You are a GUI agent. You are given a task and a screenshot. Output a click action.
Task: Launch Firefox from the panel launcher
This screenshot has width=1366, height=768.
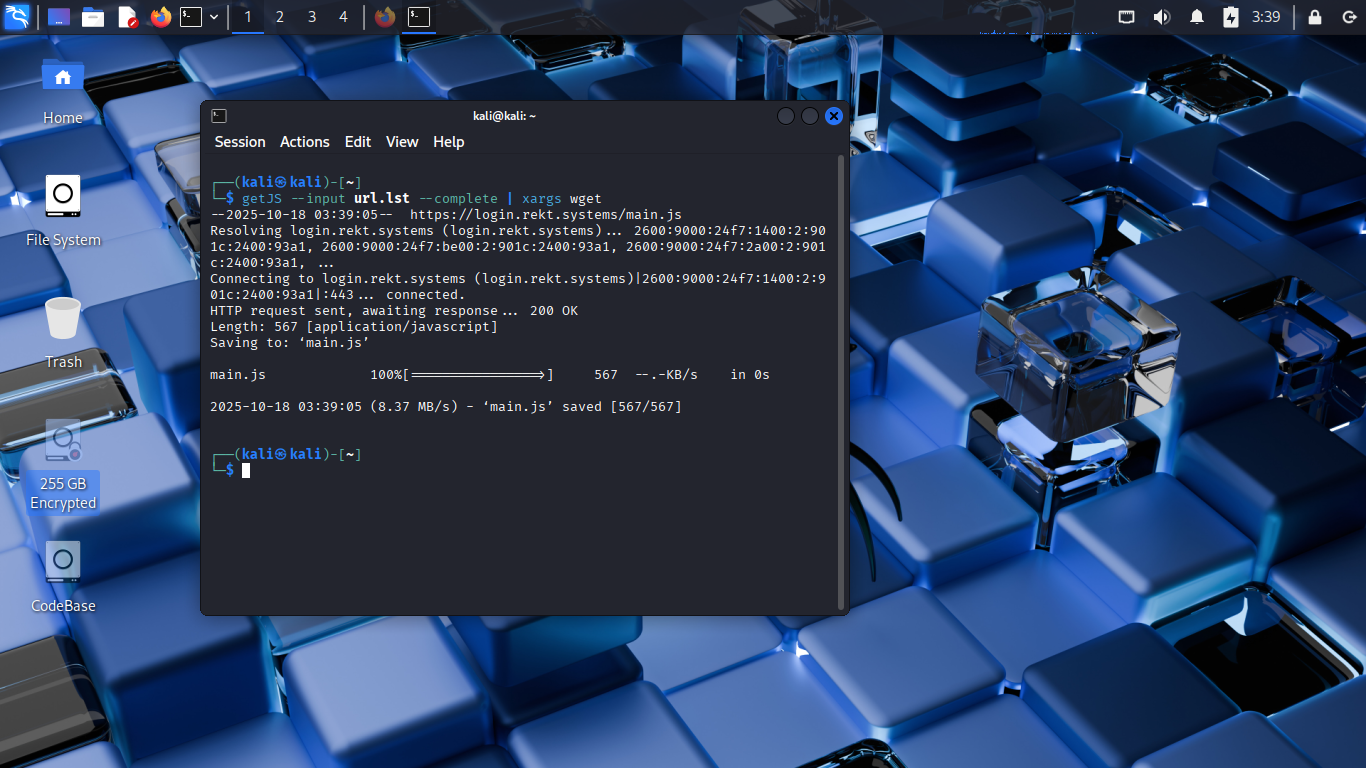click(x=160, y=17)
